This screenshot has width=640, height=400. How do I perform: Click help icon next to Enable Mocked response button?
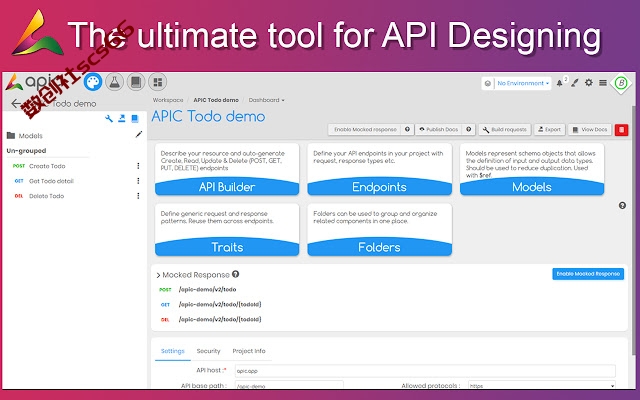click(407, 129)
